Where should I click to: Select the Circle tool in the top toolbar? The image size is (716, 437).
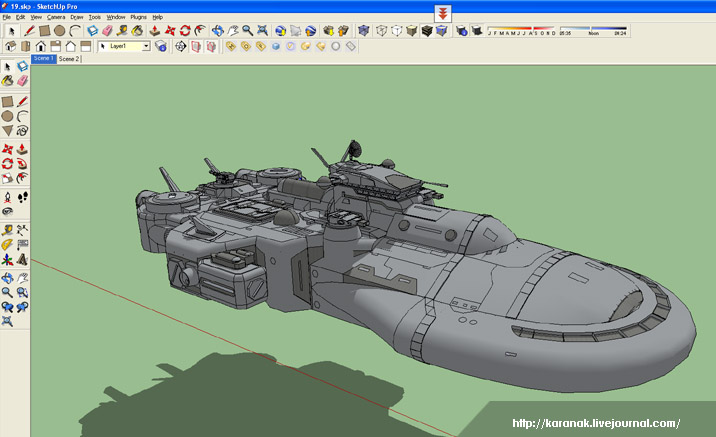[59, 31]
